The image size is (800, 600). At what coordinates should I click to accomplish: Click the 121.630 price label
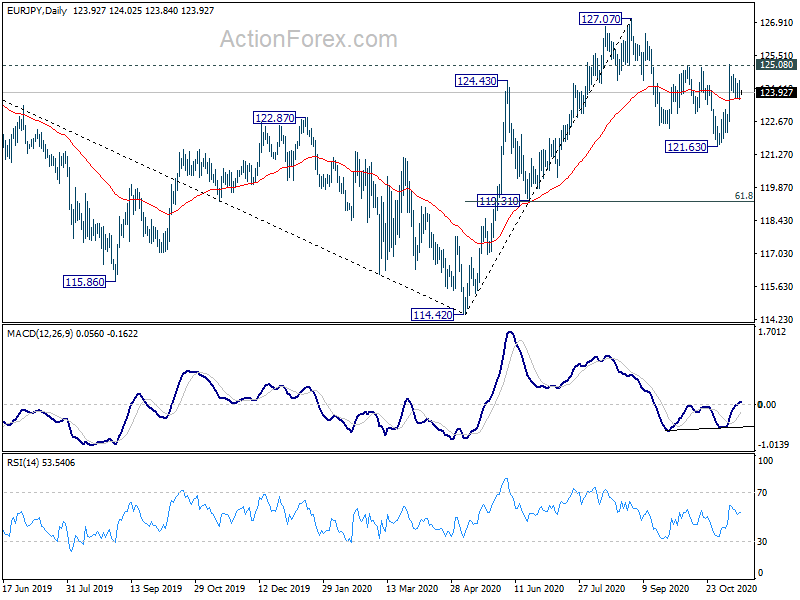pyautogui.click(x=687, y=147)
